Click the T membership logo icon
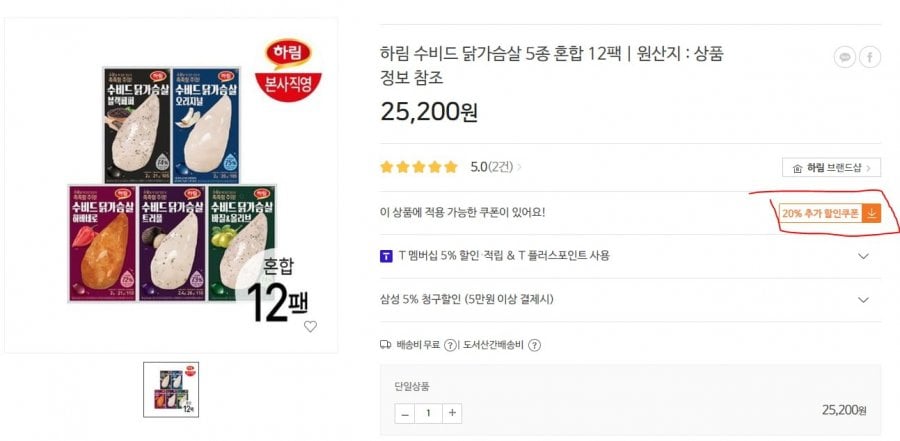This screenshot has height=441, width=900. pyautogui.click(x=386, y=256)
